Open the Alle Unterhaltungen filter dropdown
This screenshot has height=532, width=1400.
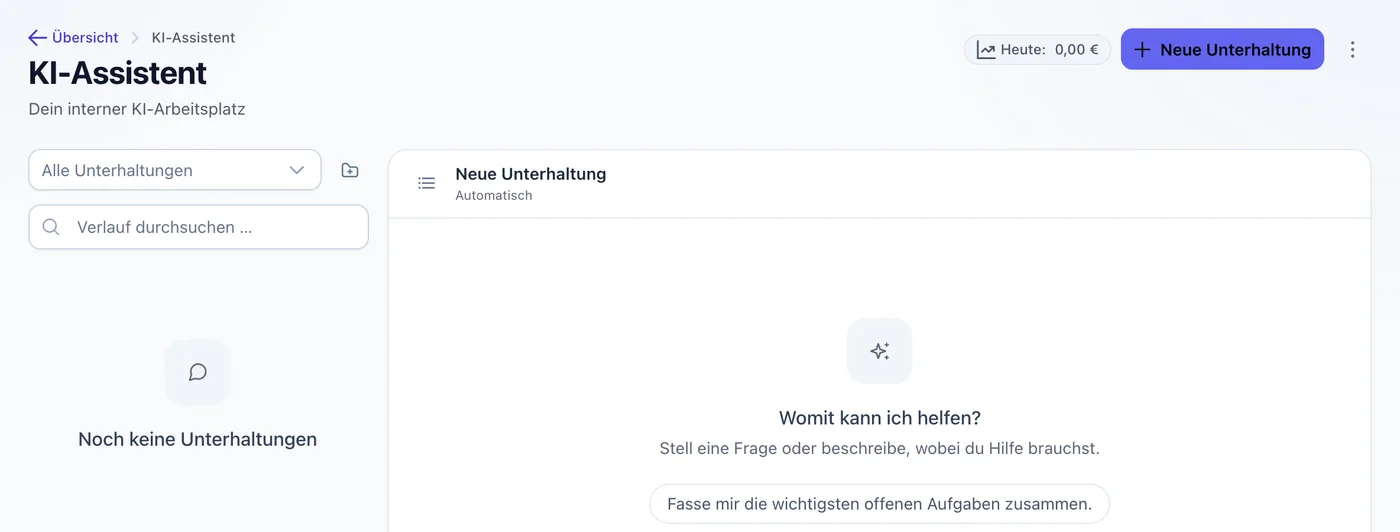pyautogui.click(x=175, y=170)
